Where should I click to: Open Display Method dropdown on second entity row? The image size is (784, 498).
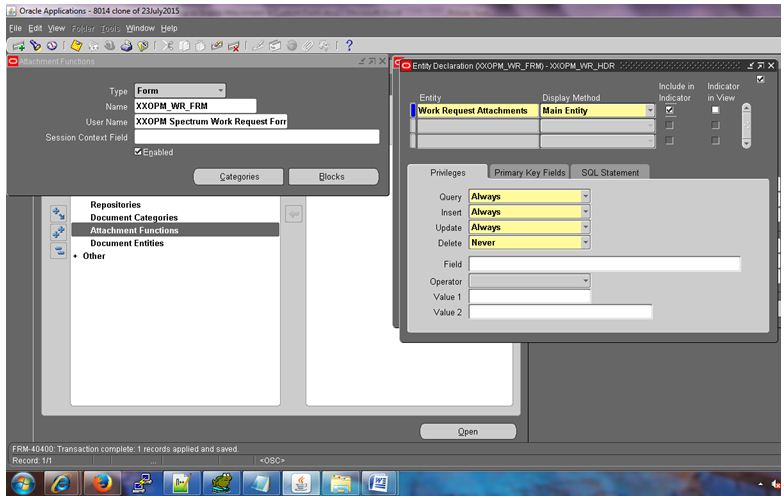(x=650, y=126)
